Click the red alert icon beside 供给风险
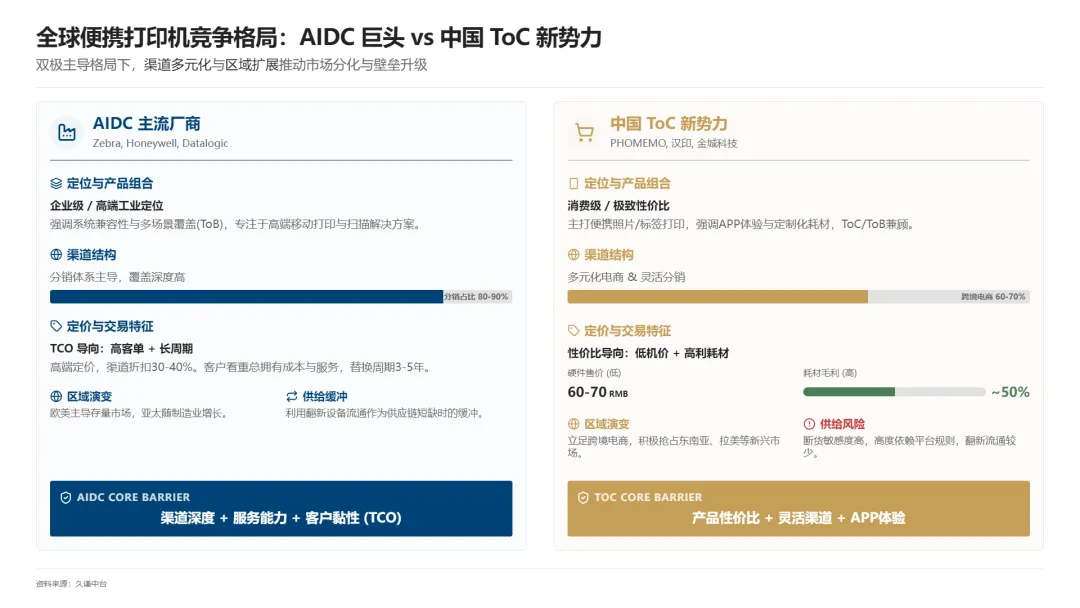This screenshot has width=1080, height=608. click(x=810, y=423)
